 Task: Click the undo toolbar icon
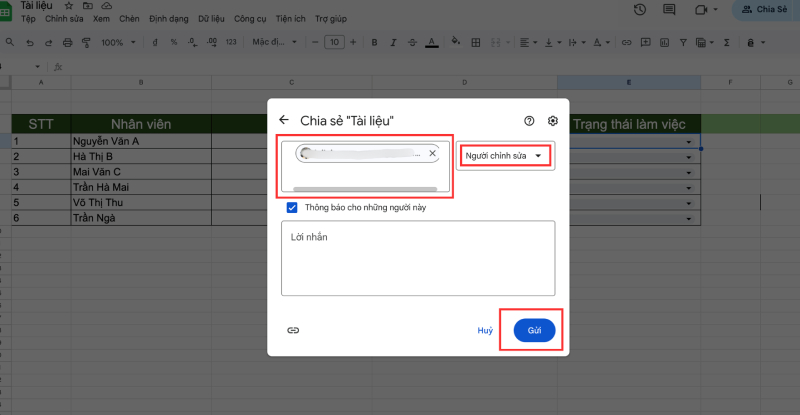point(30,43)
